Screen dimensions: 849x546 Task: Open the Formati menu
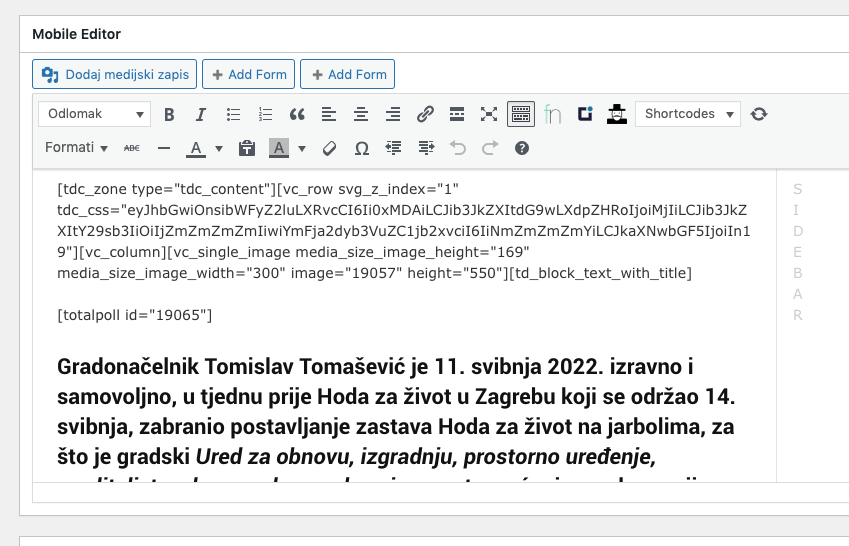[x=76, y=148]
